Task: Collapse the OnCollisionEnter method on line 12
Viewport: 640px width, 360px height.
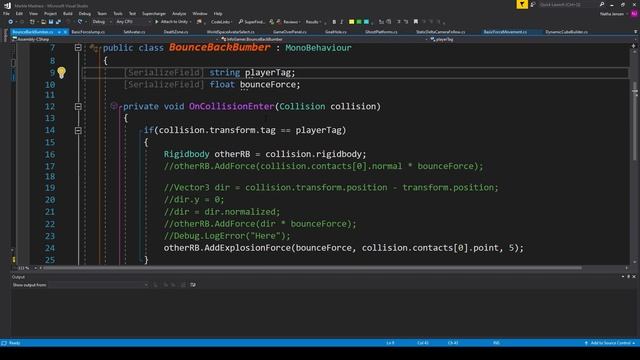Action: click(78, 107)
